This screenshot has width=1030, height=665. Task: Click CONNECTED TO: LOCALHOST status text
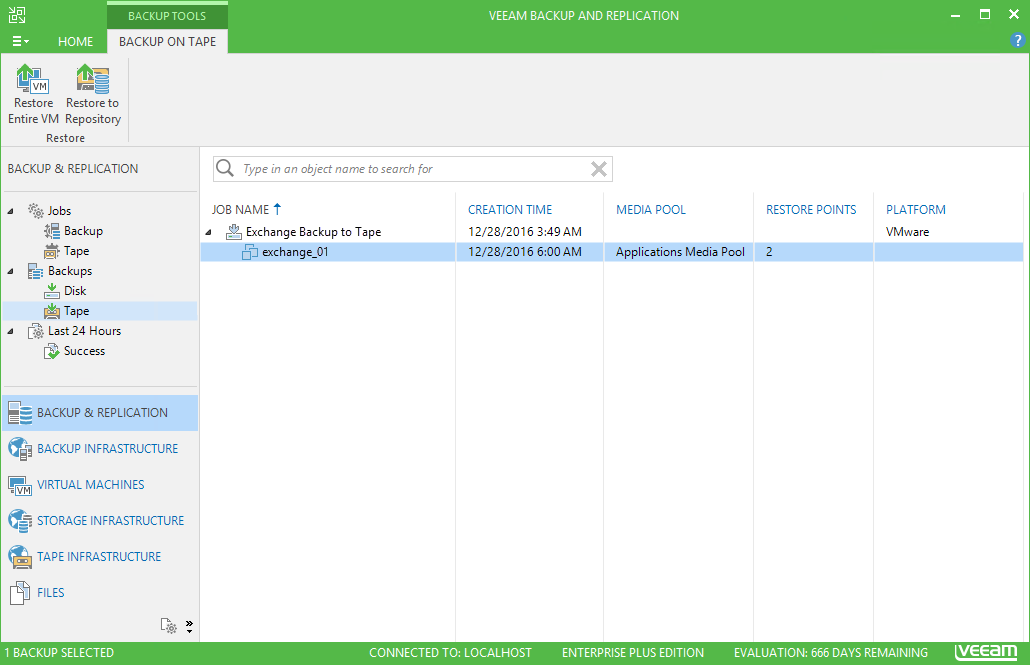point(450,653)
